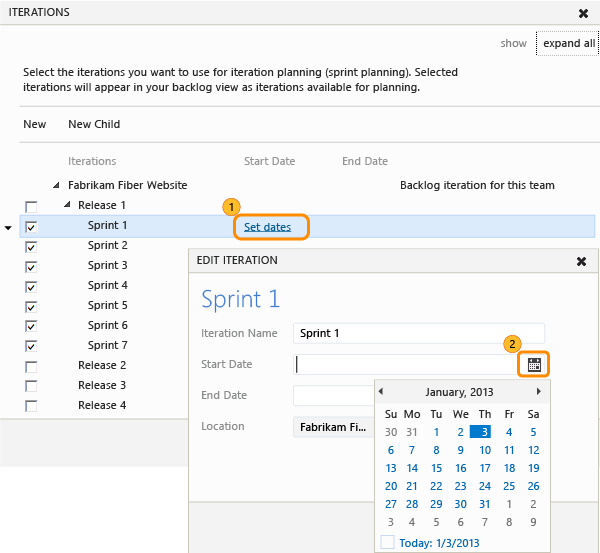The image size is (600, 553).
Task: Close the Iterations panel
Action: tap(583, 13)
